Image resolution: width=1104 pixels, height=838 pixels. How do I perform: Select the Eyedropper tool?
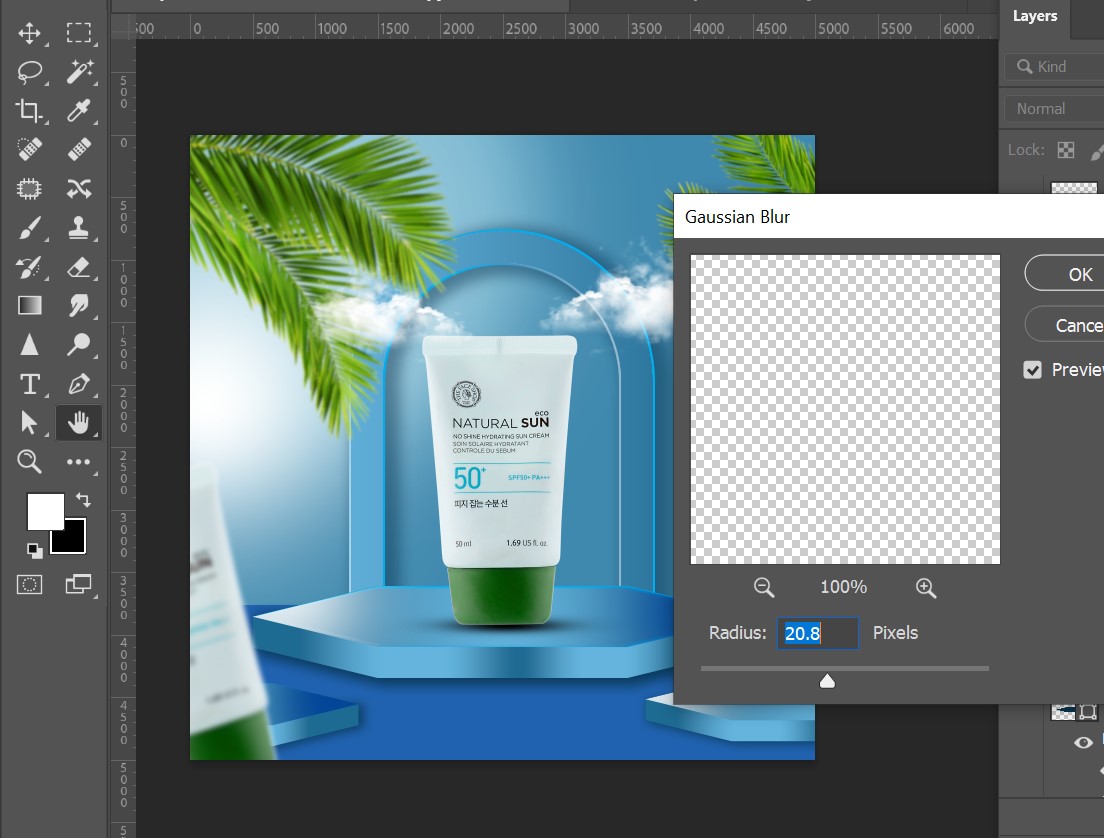click(79, 111)
